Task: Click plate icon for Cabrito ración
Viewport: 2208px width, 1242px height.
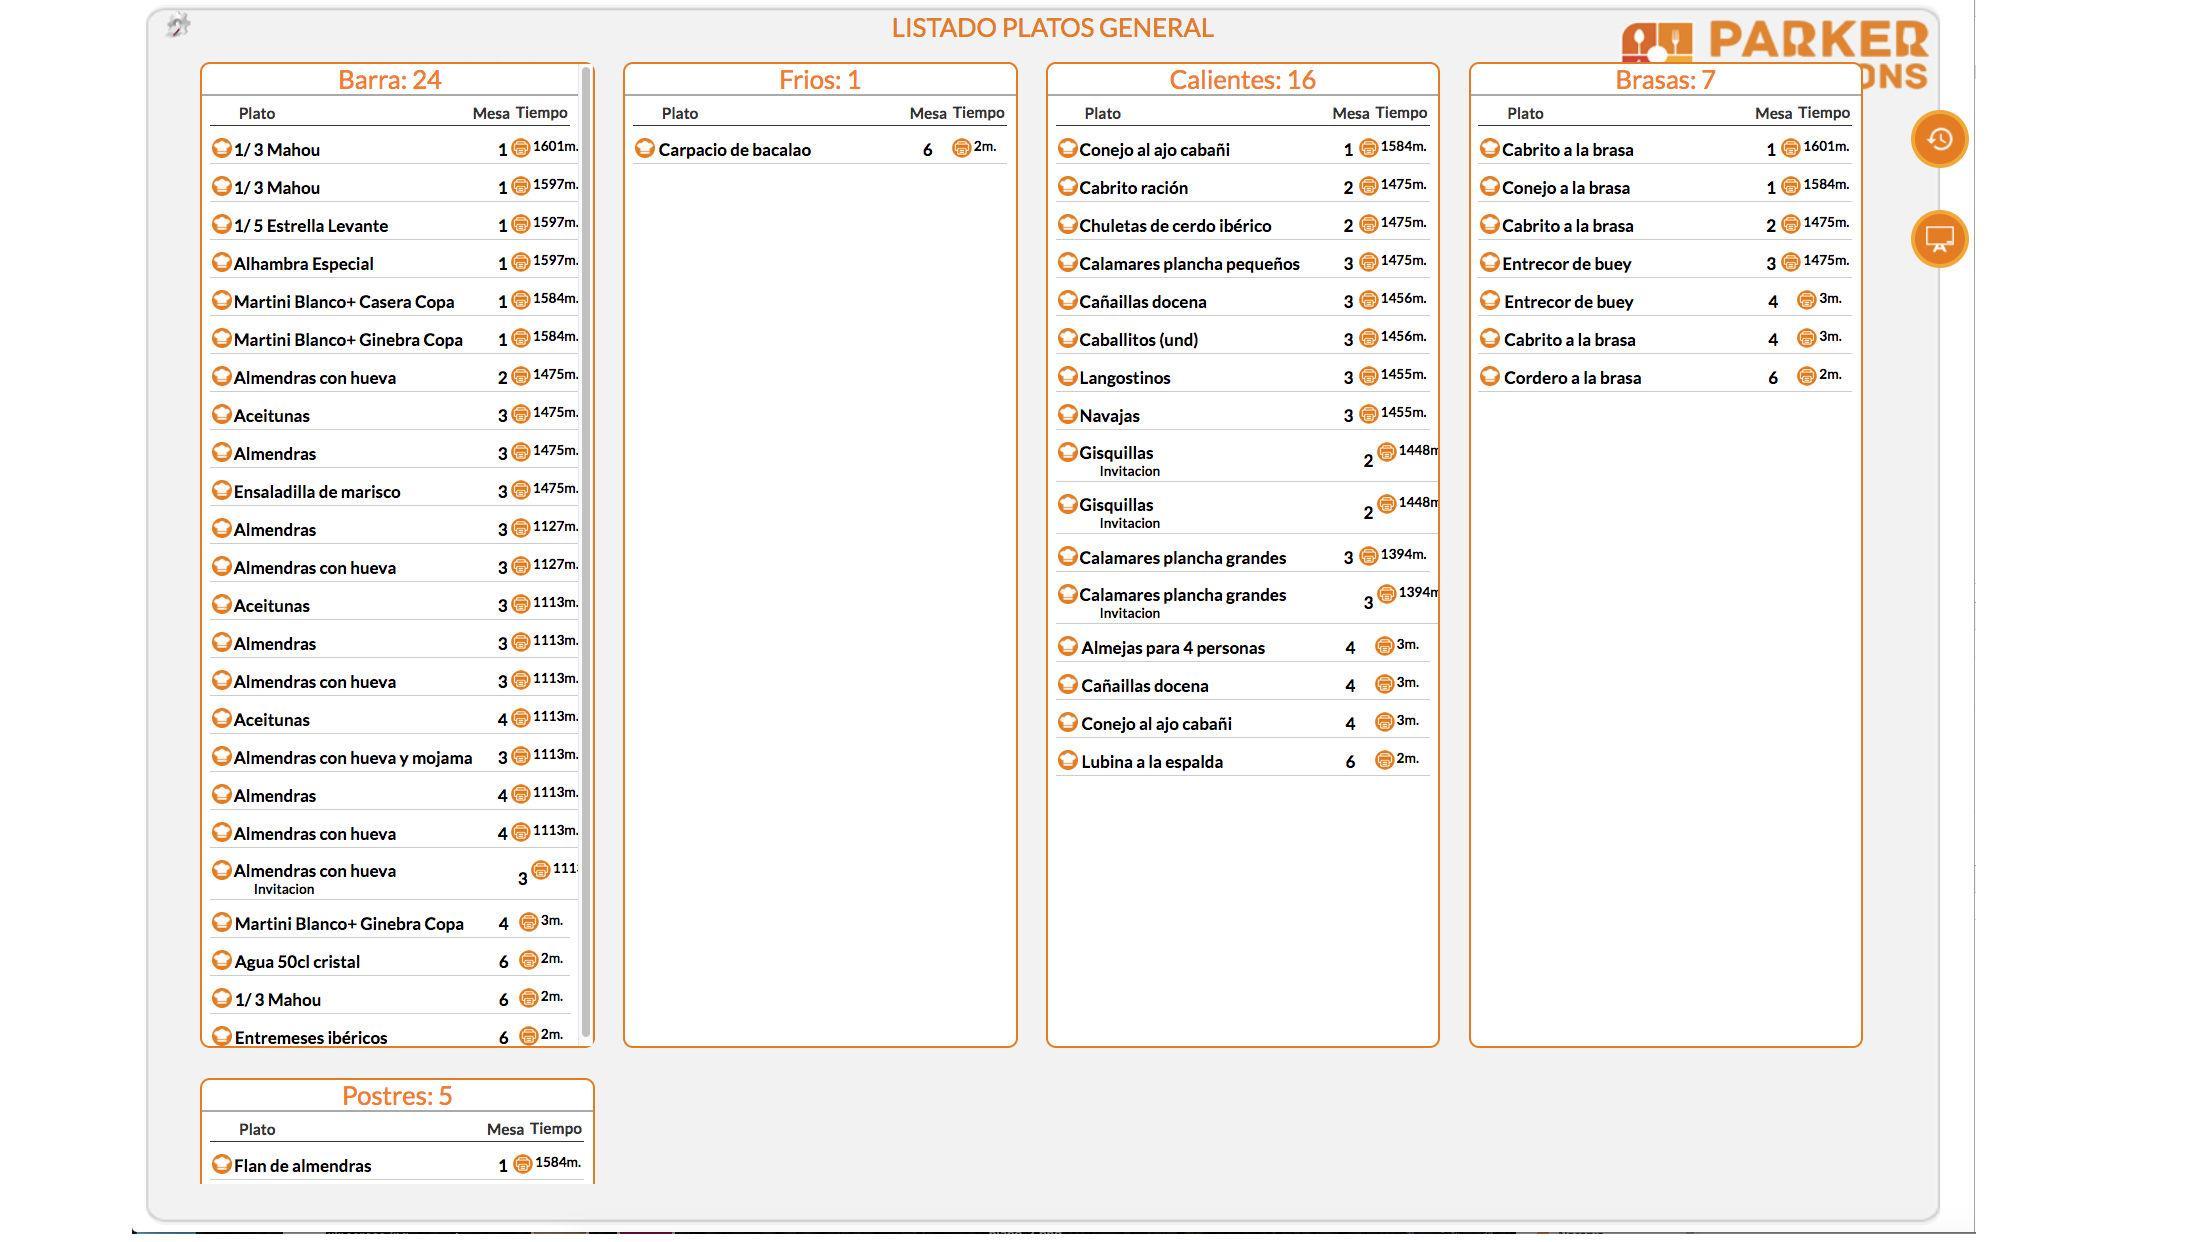Action: click(x=1067, y=187)
